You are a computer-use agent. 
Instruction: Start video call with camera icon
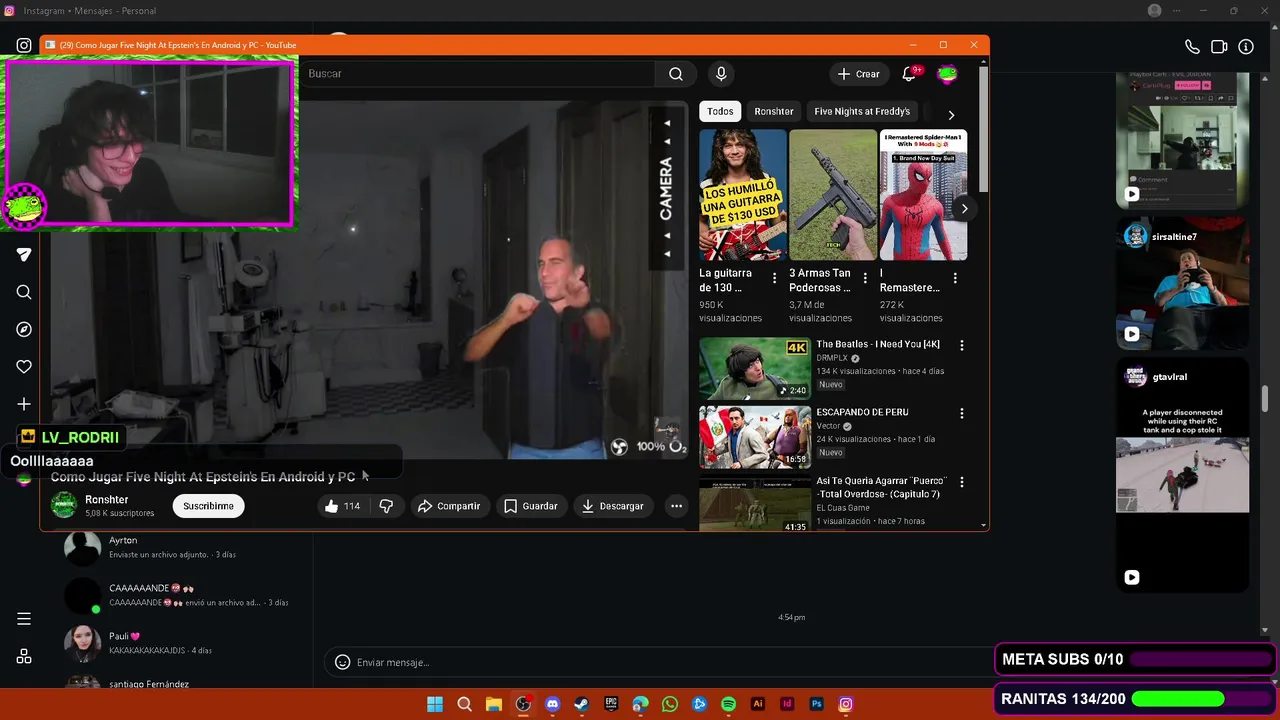pos(1219,47)
